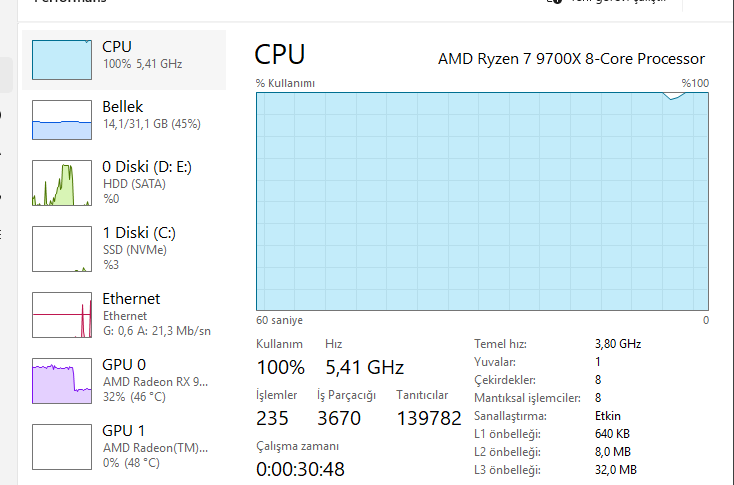Image resolution: width=734 pixels, height=485 pixels.
Task: Select the Bellek memory graph thumbnail
Action: [x=62, y=119]
